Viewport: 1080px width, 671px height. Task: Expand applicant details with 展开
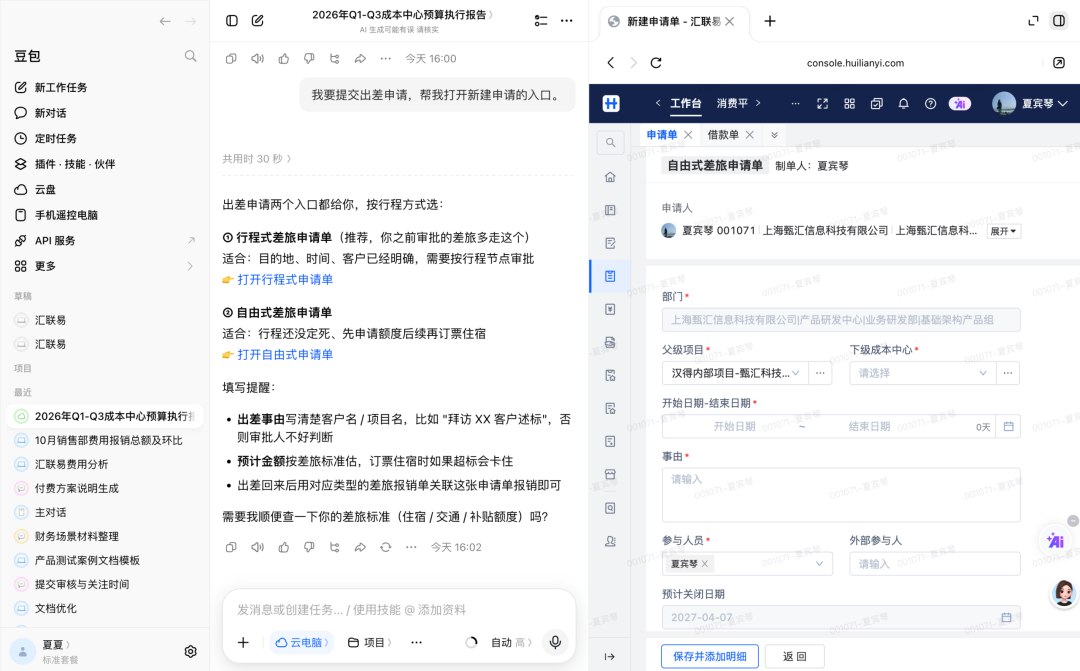(1004, 231)
